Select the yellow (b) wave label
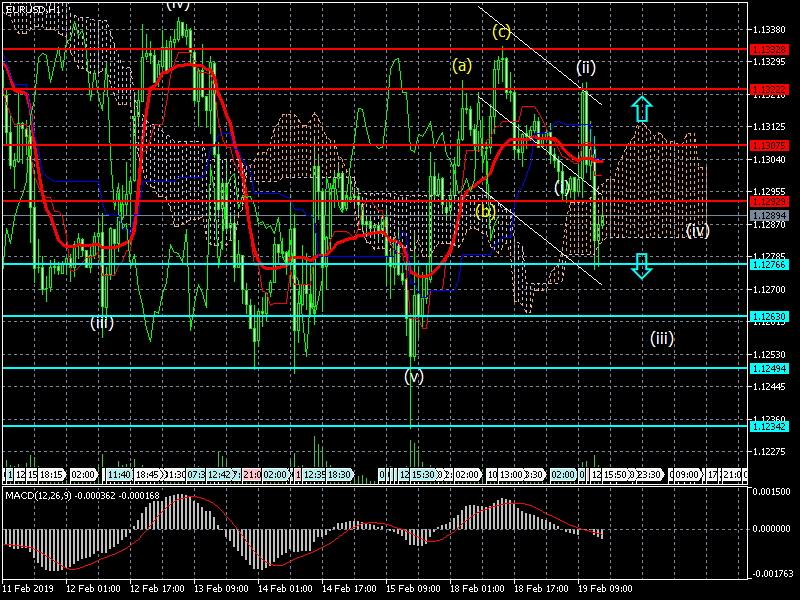 [485, 211]
